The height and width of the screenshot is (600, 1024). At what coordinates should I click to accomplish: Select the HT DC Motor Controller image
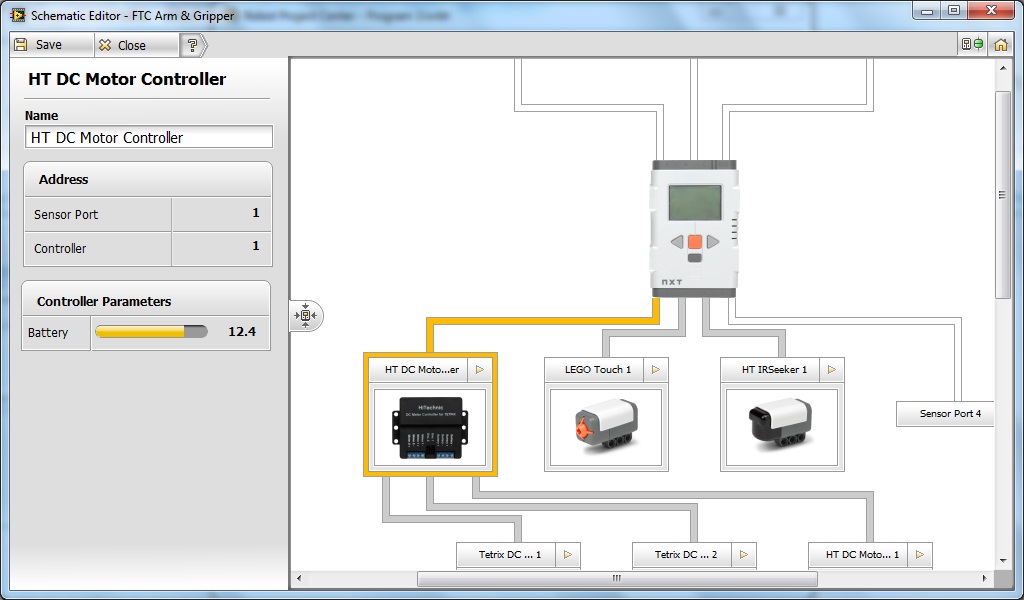[x=430, y=427]
